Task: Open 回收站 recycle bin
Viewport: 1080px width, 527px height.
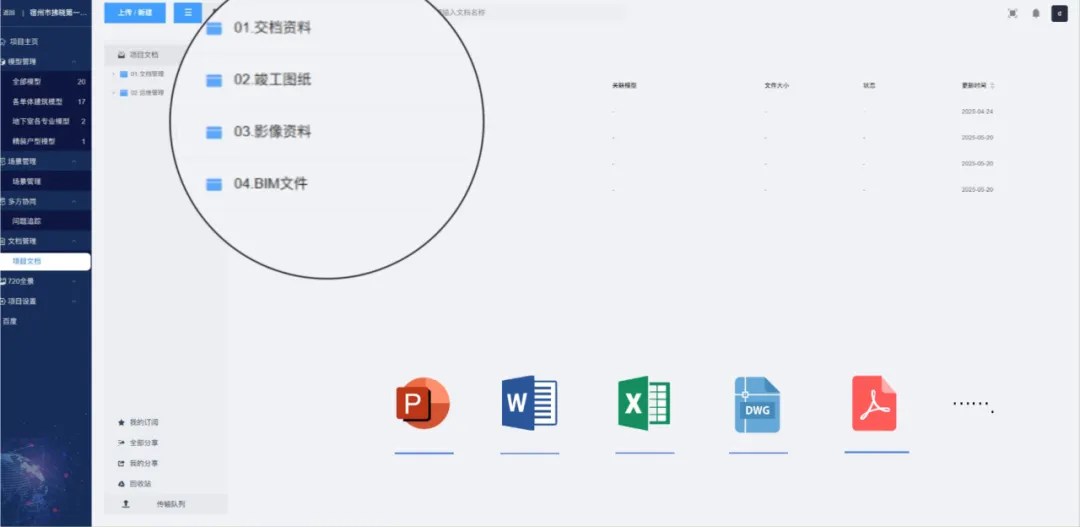Action: pos(140,484)
